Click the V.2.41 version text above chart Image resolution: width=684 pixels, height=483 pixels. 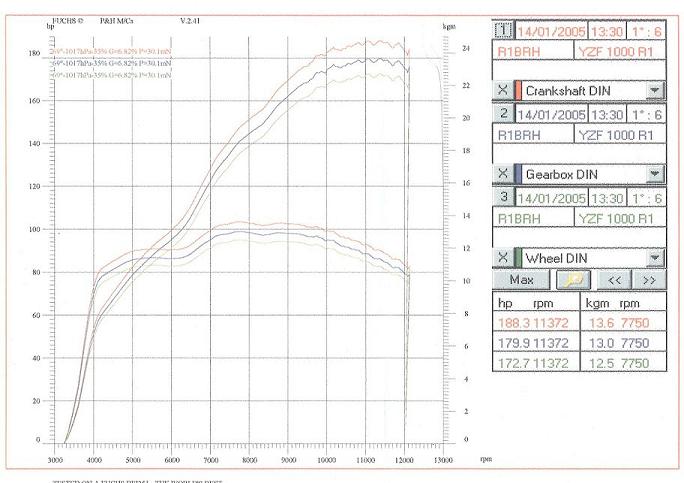click(190, 21)
